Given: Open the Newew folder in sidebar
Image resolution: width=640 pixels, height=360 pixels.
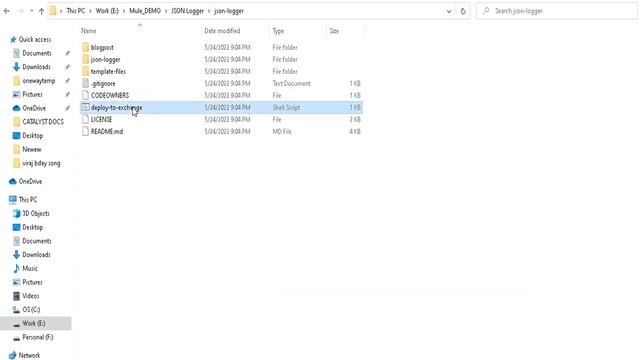Looking at the screenshot, I should click(31, 149).
